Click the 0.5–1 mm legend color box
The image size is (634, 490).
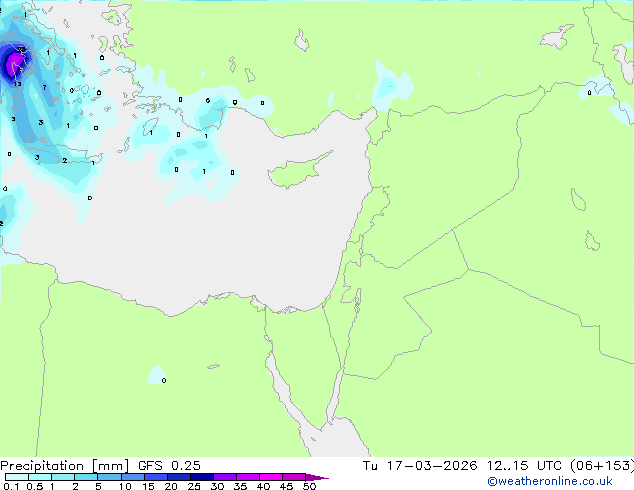point(40,477)
